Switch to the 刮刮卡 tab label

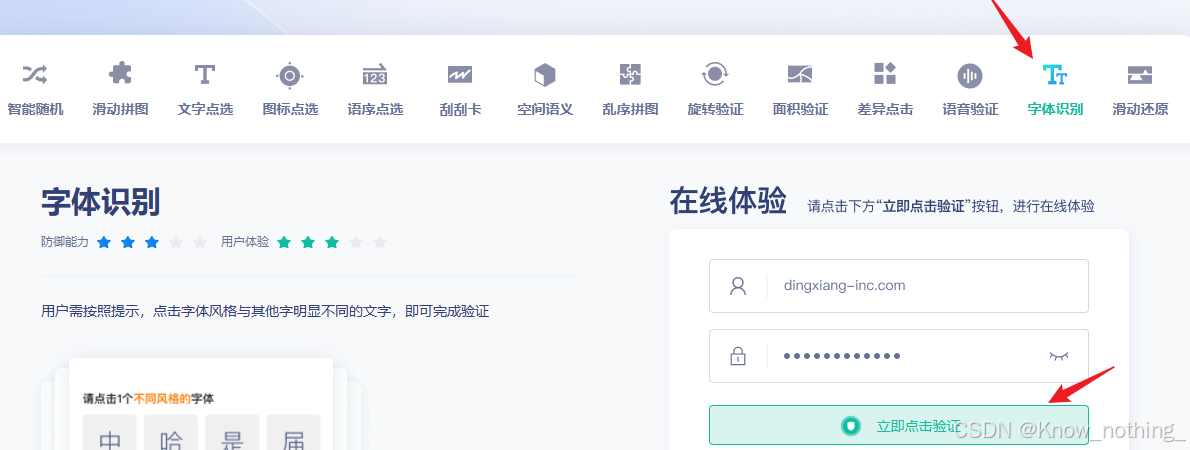point(460,109)
